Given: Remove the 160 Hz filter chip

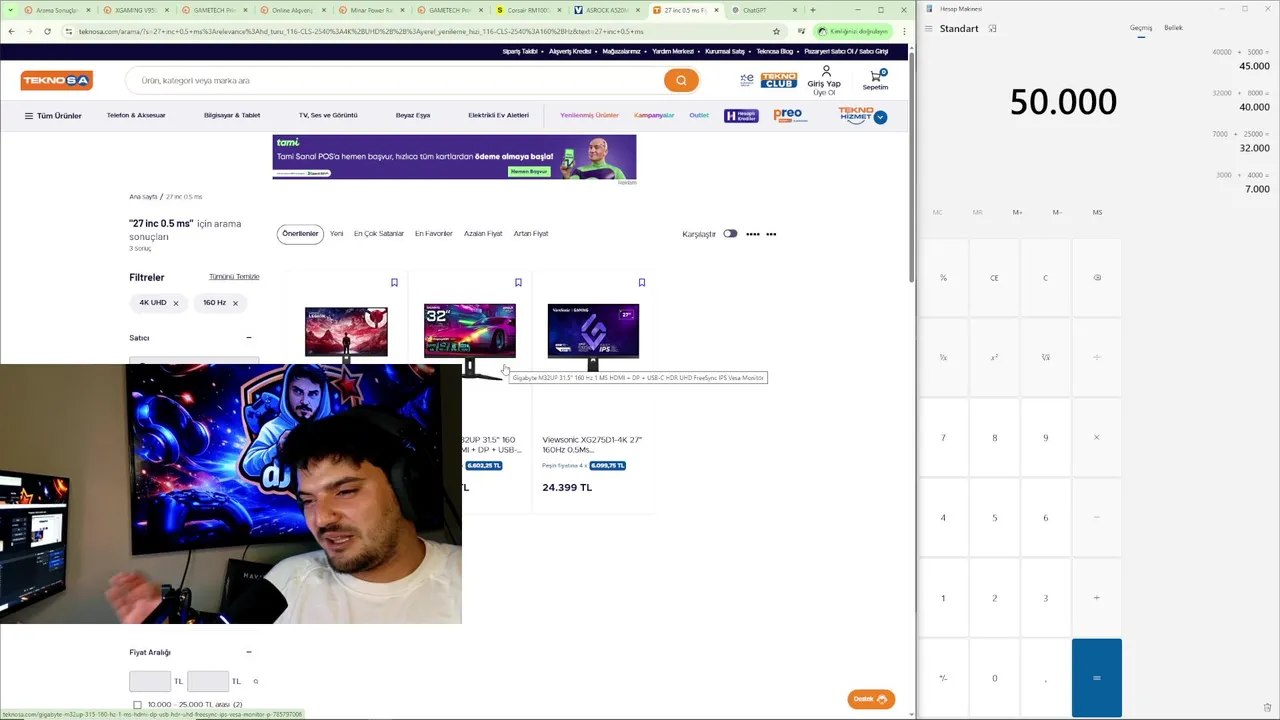Looking at the screenshot, I should [x=235, y=303].
